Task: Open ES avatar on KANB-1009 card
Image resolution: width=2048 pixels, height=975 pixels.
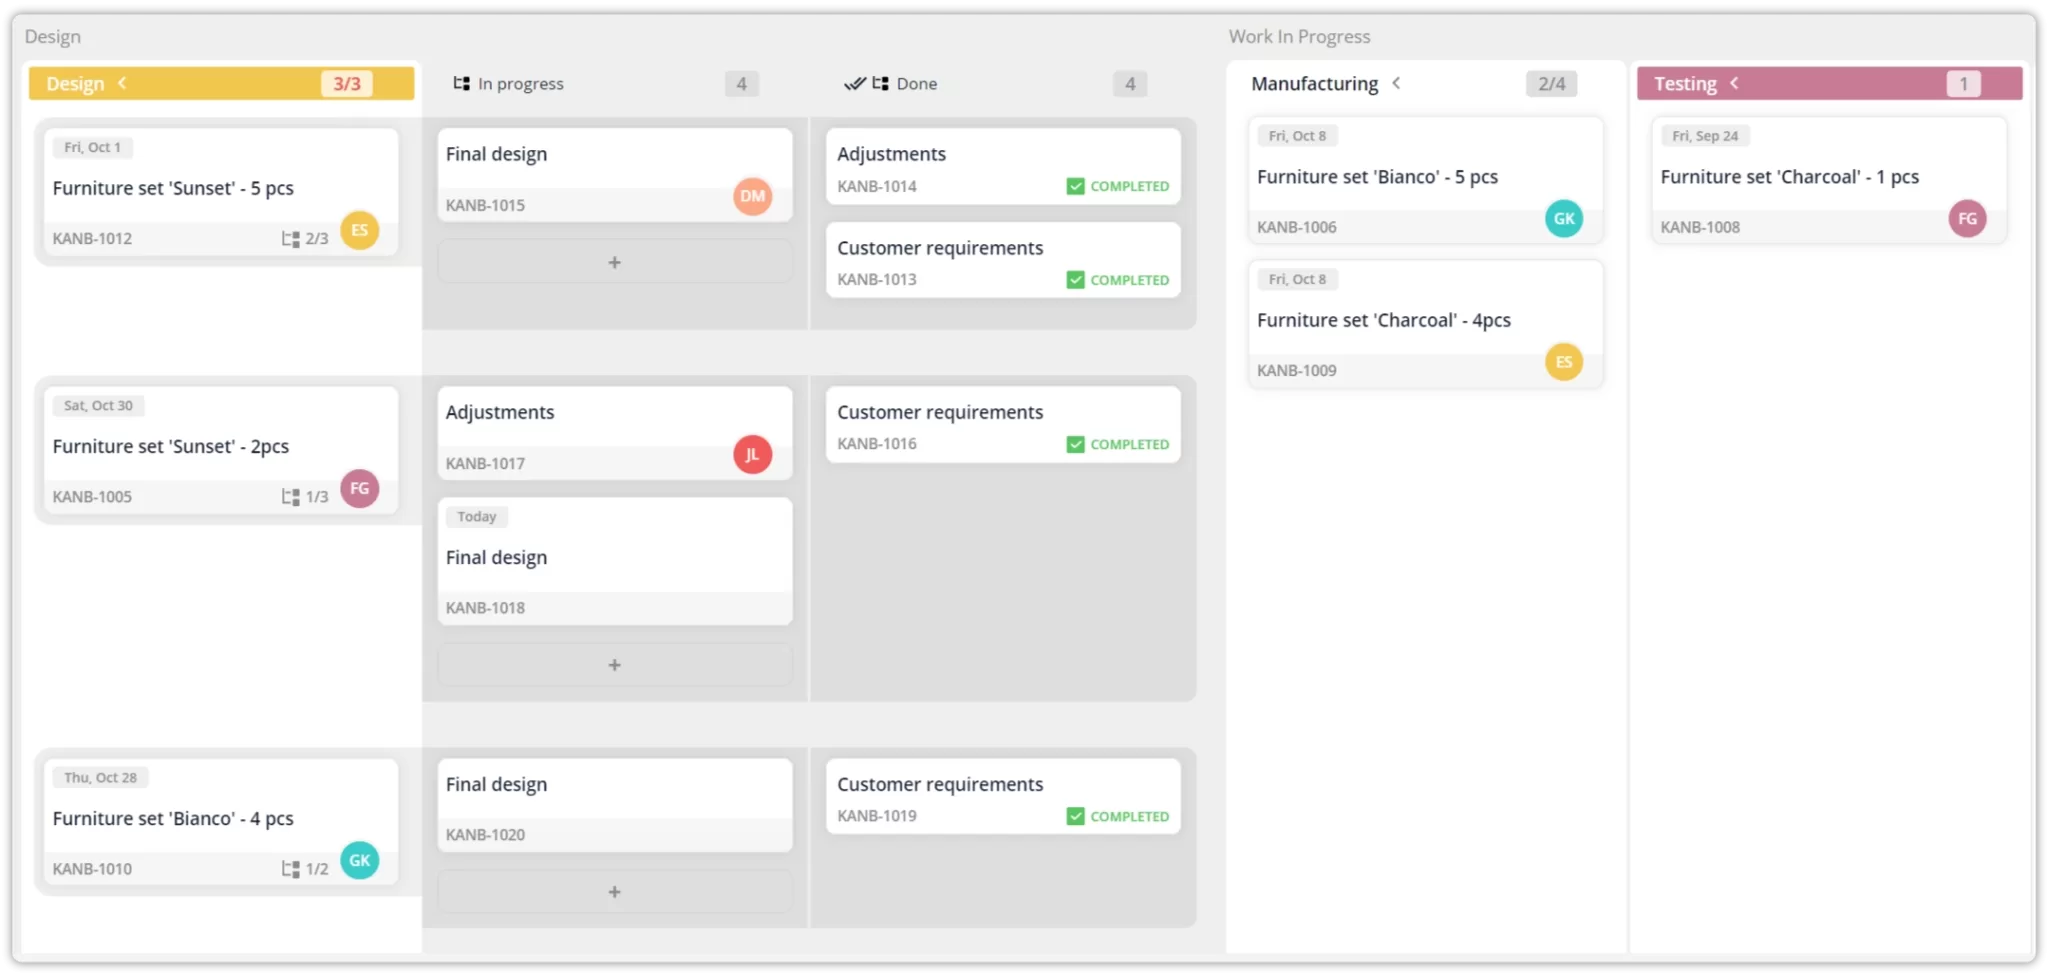Action: coord(1564,362)
